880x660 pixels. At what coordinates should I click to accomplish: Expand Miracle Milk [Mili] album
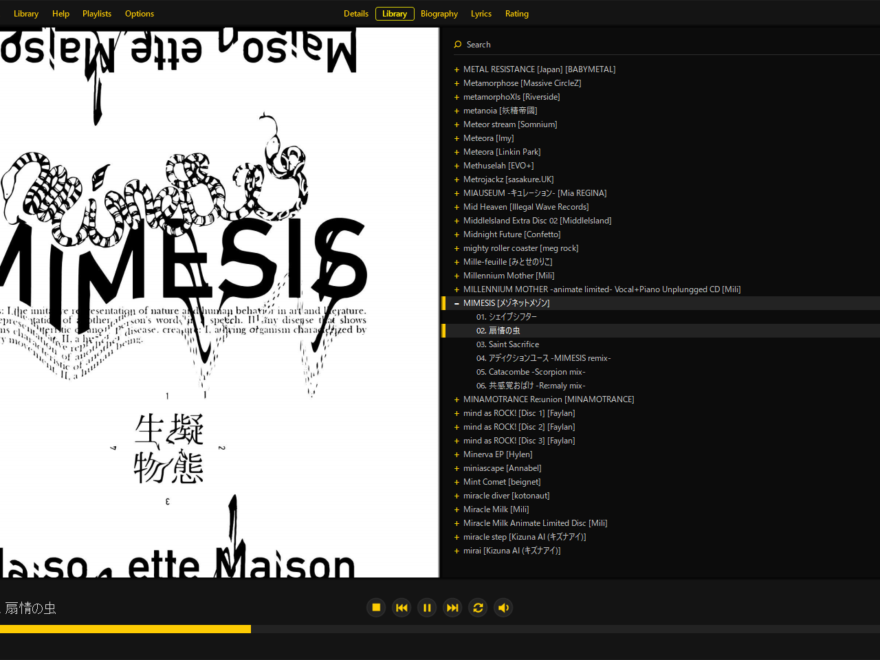click(457, 510)
